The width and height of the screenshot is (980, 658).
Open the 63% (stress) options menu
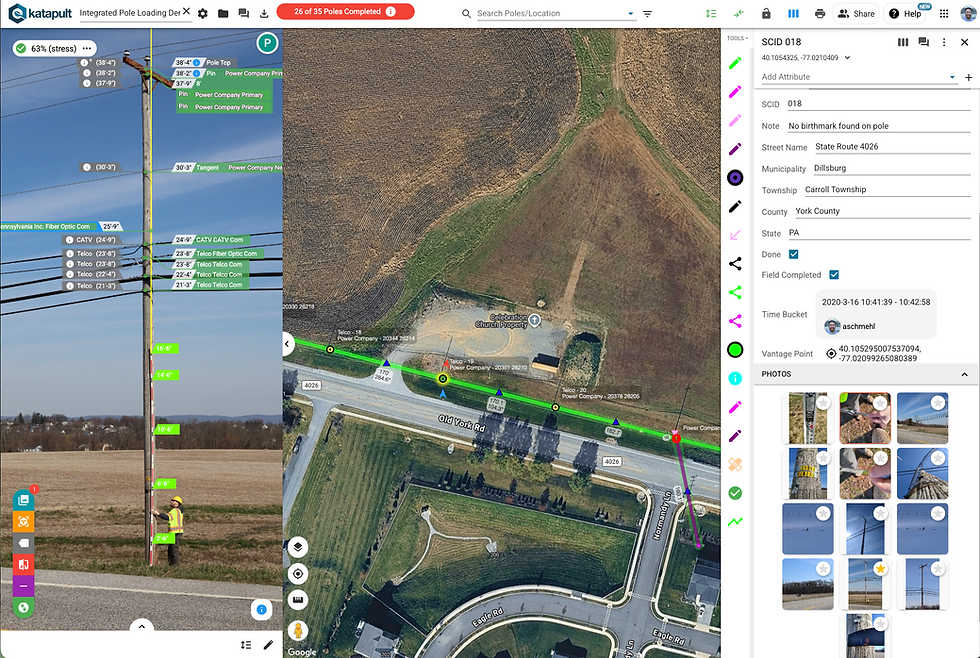tap(87, 48)
